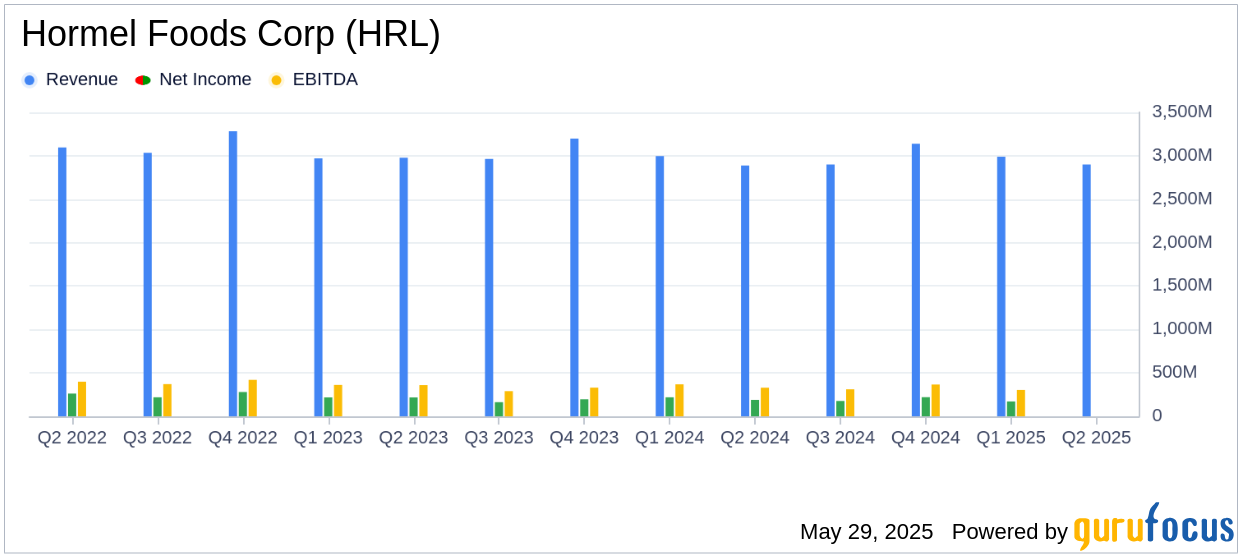Click the May 29, 2025 date text
Screen dimensions: 1242x557
point(866,532)
